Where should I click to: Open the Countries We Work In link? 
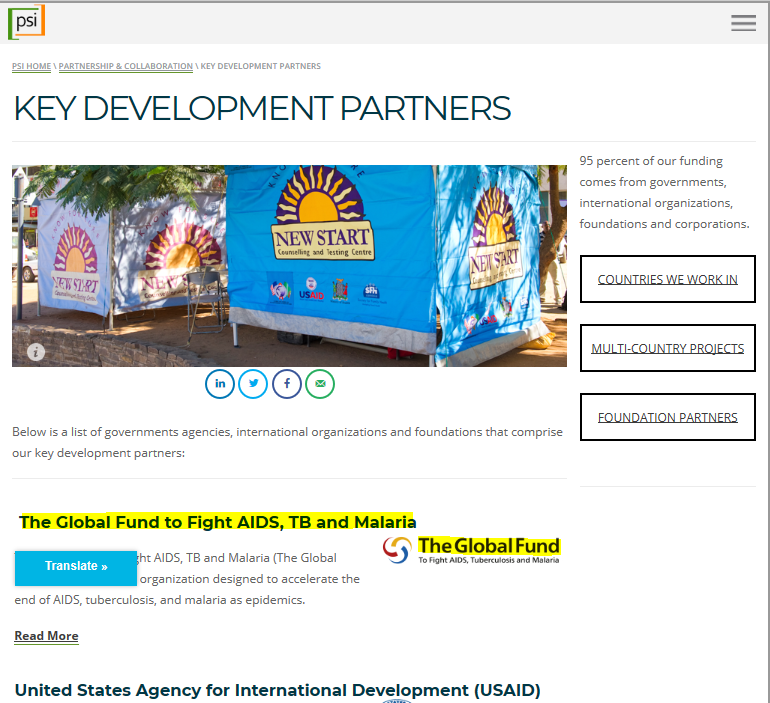point(667,279)
